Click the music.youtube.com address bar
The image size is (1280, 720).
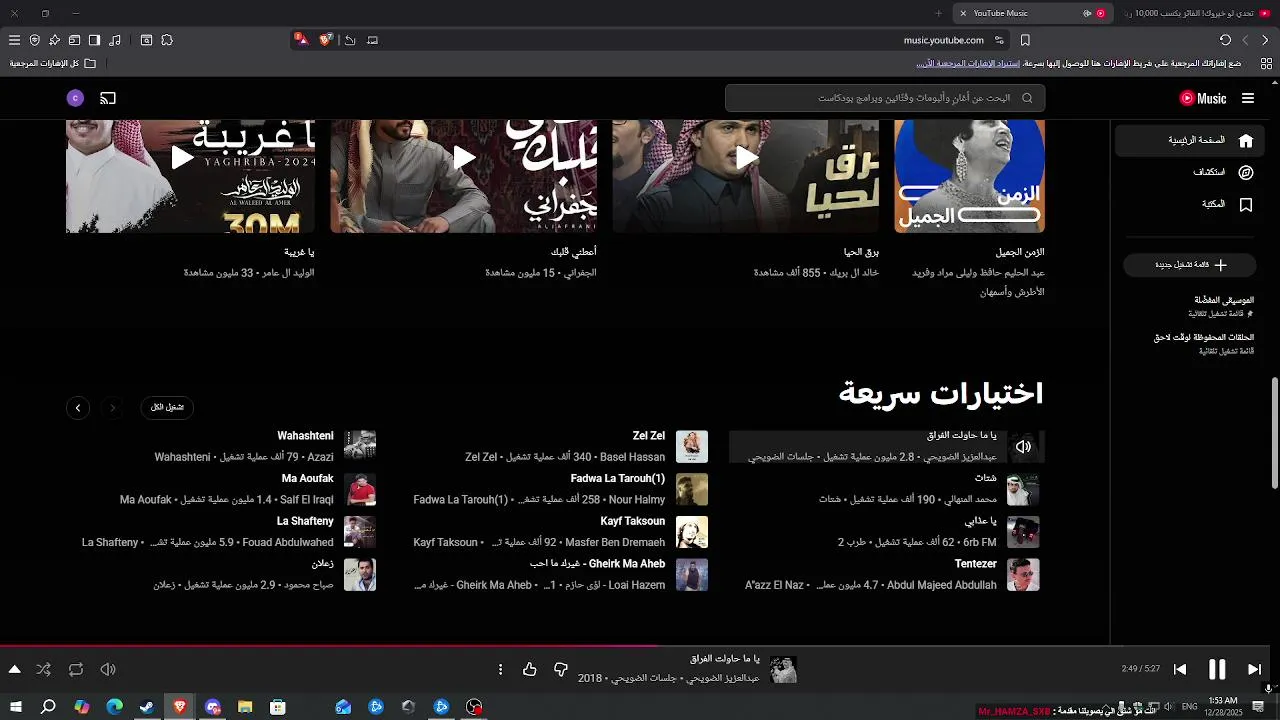[943, 40]
